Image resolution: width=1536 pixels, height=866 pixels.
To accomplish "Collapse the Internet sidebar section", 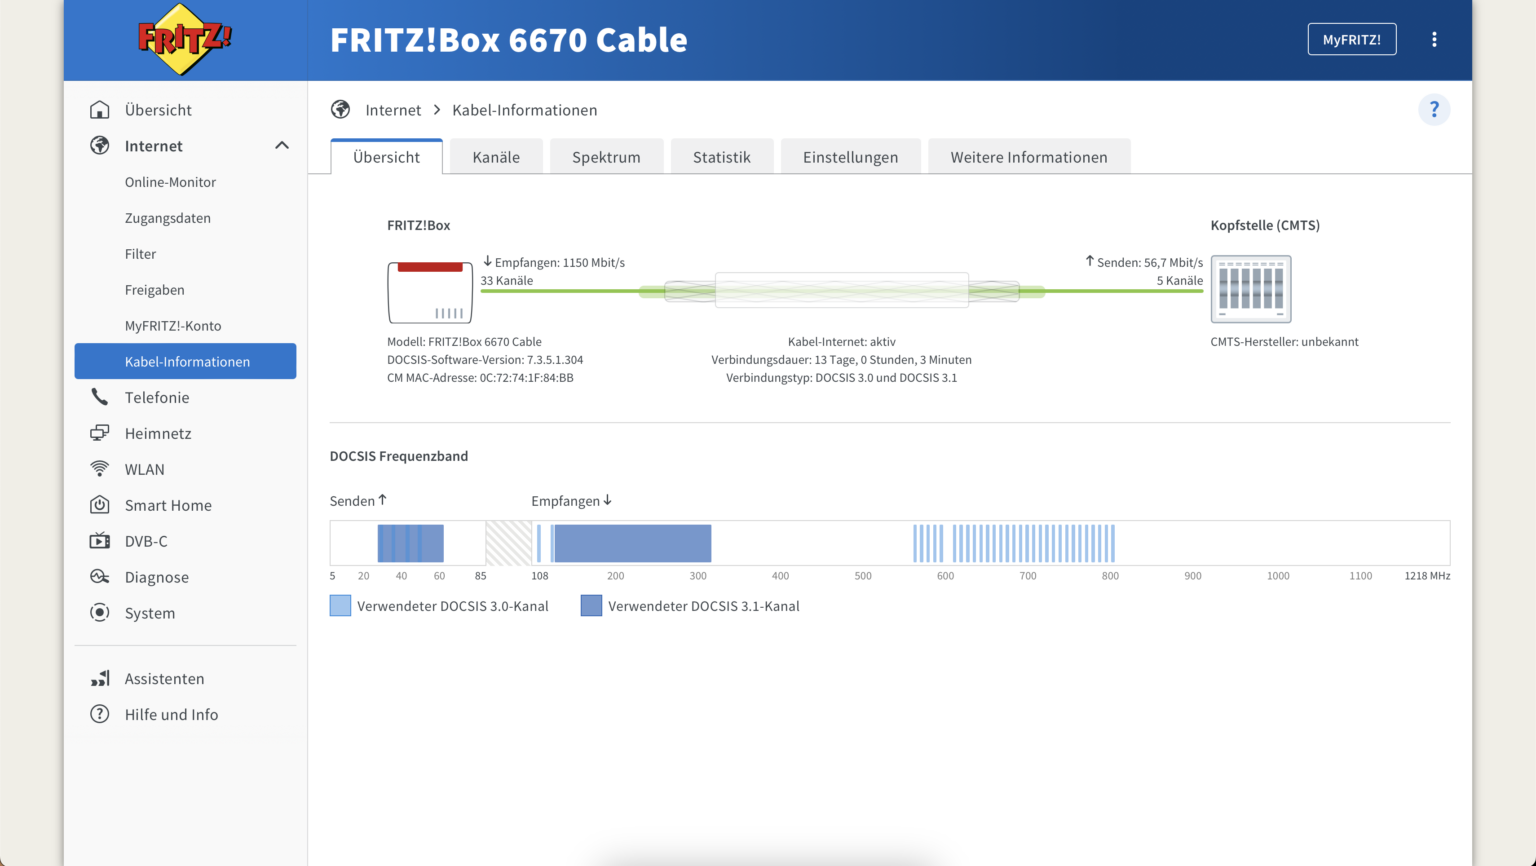I will pyautogui.click(x=281, y=145).
